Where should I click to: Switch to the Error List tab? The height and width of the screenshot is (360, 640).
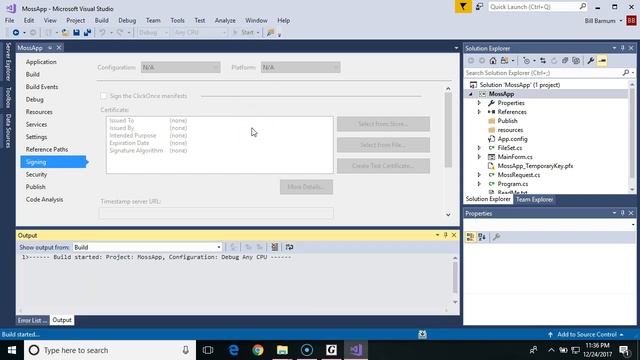point(32,320)
